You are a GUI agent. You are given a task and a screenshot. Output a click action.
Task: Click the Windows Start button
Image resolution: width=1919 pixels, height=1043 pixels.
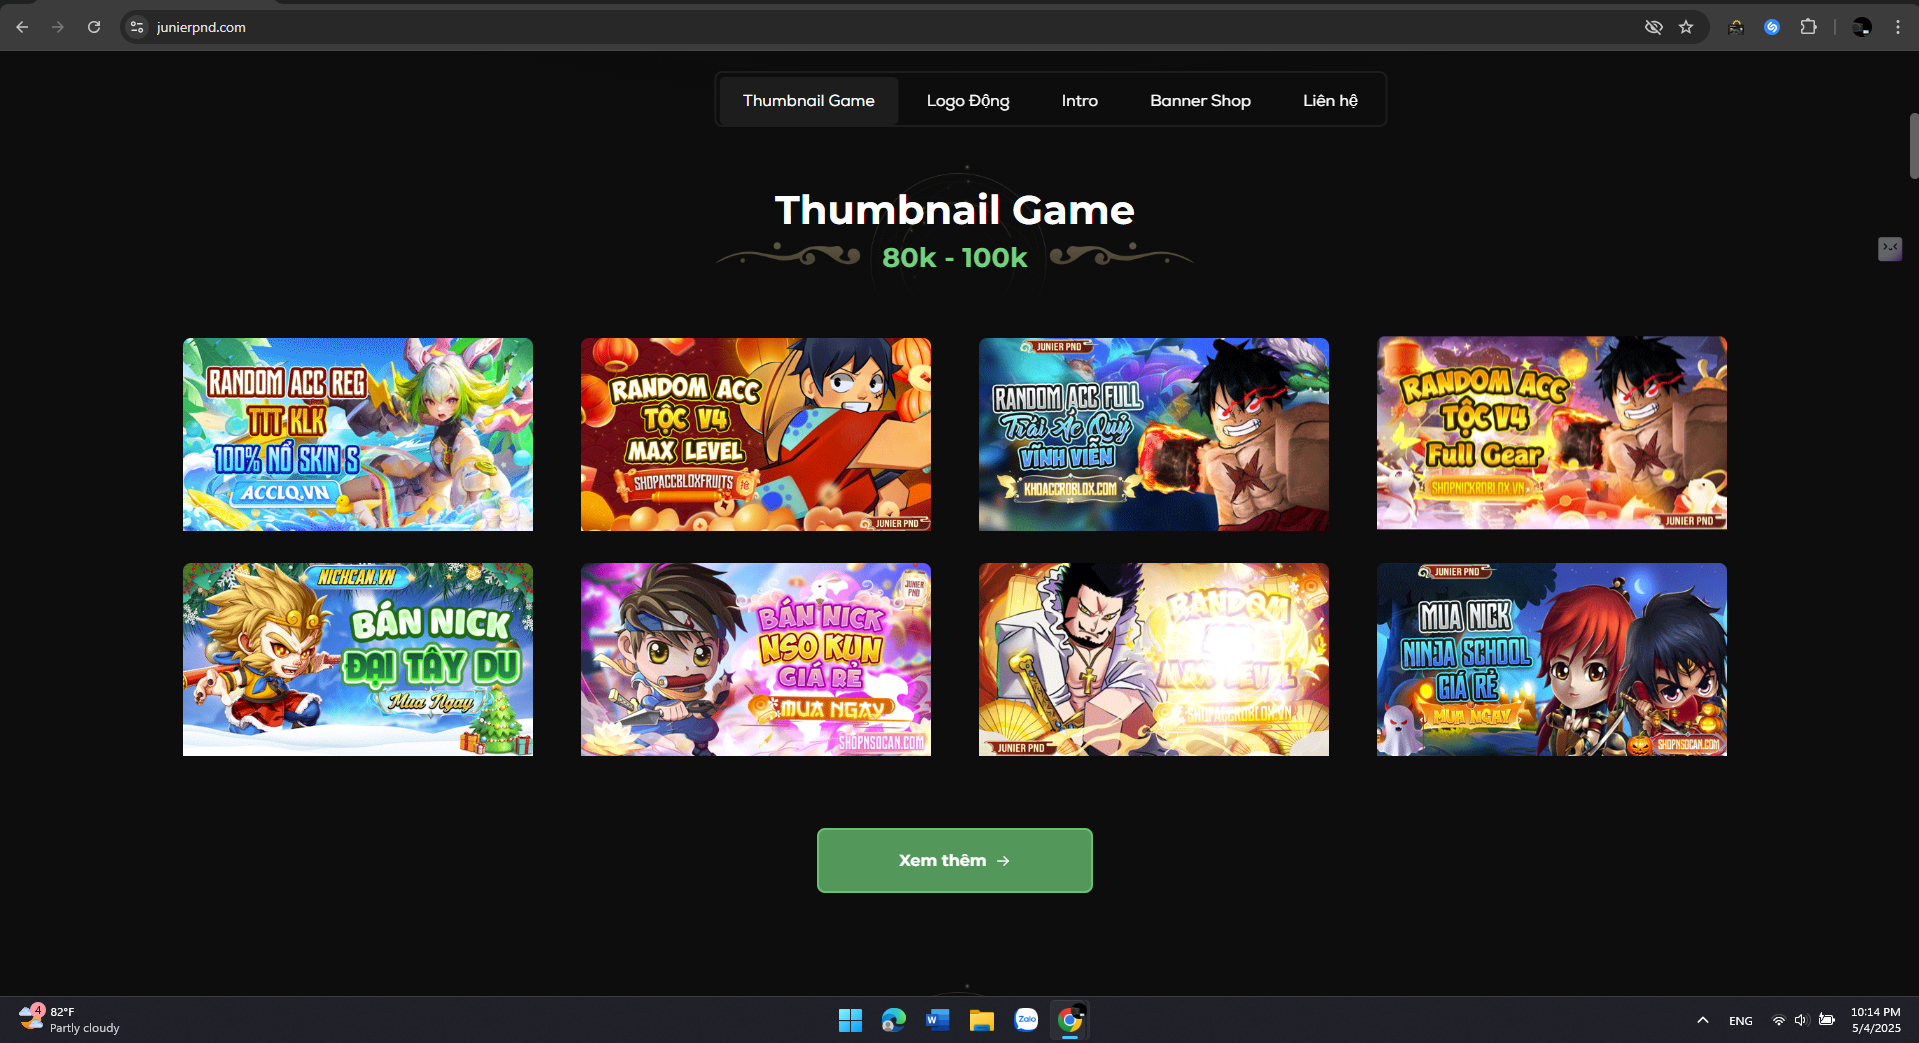click(850, 1020)
